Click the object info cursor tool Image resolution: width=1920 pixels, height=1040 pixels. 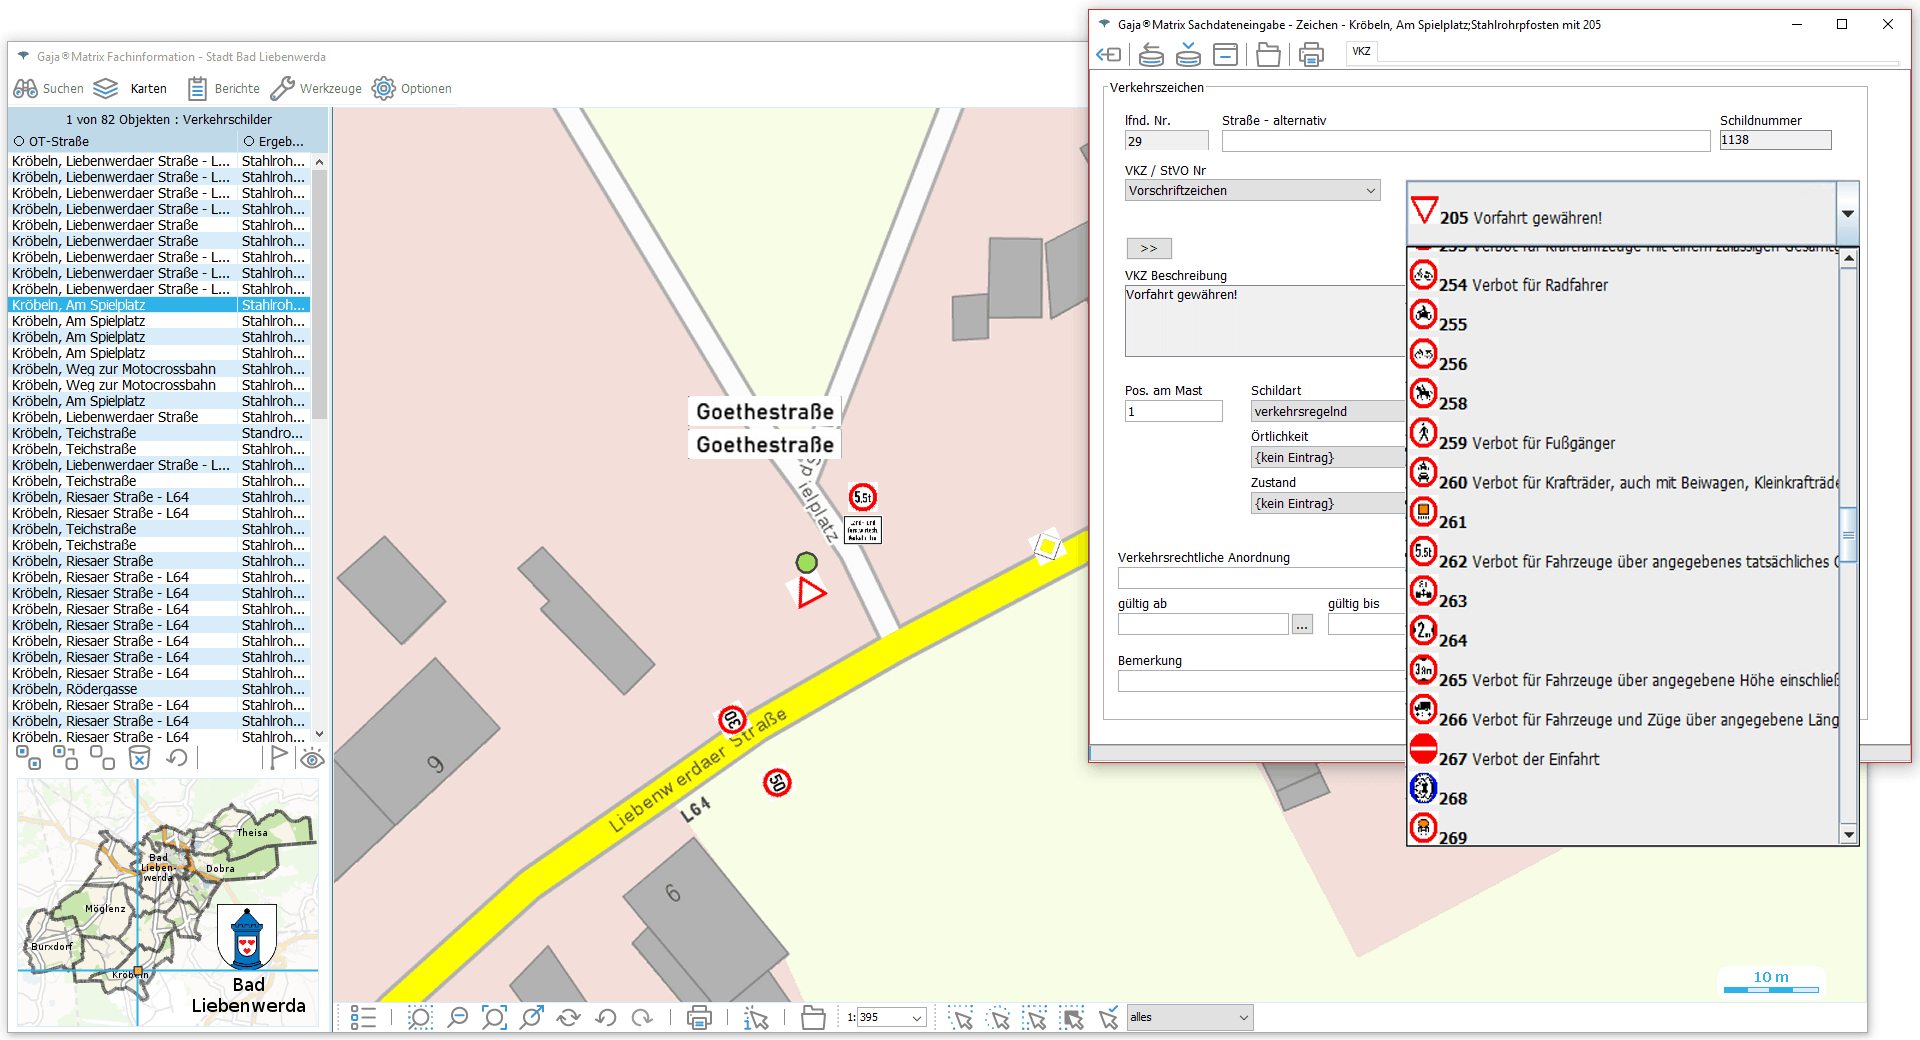pos(756,1018)
